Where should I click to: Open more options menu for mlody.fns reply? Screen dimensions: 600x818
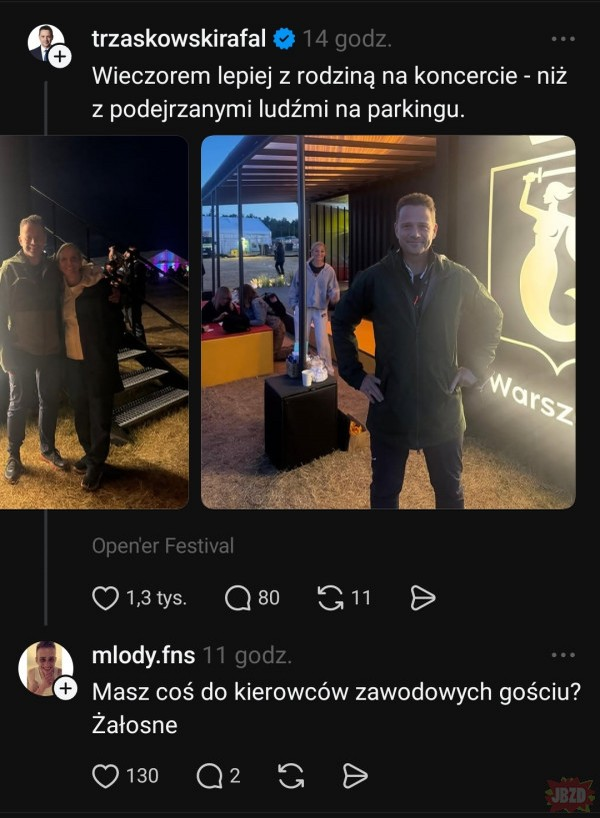tap(563, 655)
